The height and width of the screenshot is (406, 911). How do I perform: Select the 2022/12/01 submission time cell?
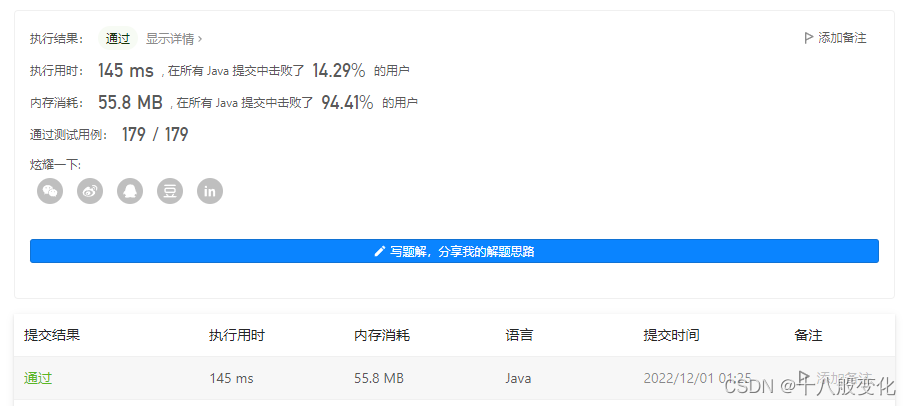tap(697, 378)
